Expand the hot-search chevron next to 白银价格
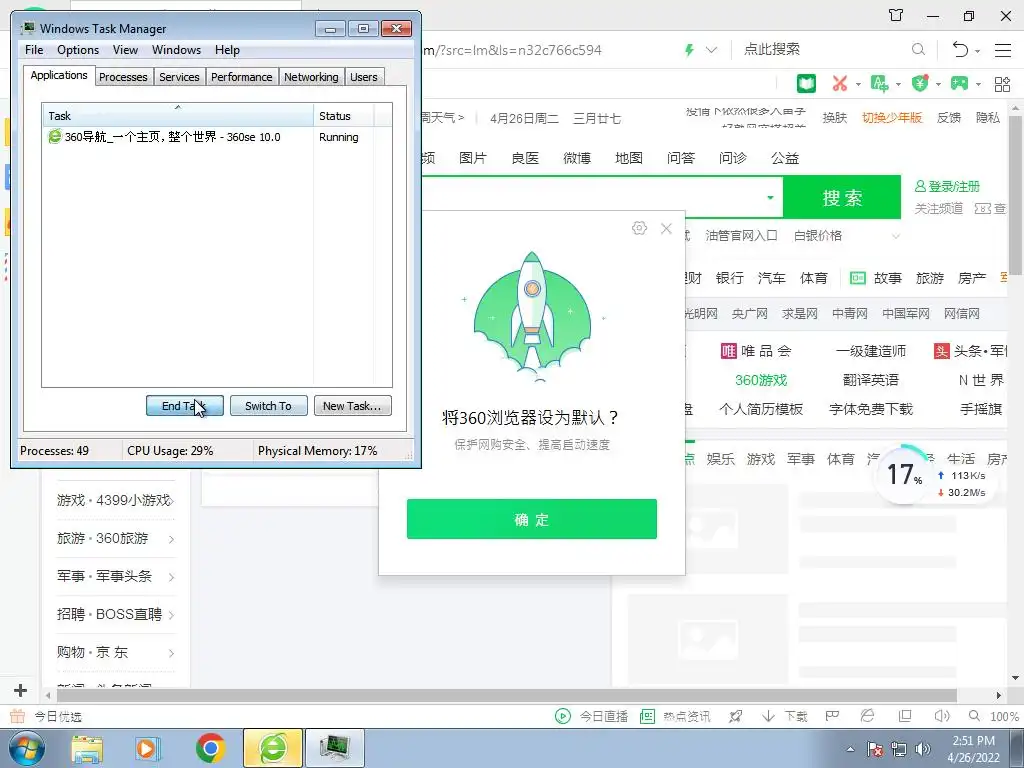The height and width of the screenshot is (768, 1024). pos(896,236)
